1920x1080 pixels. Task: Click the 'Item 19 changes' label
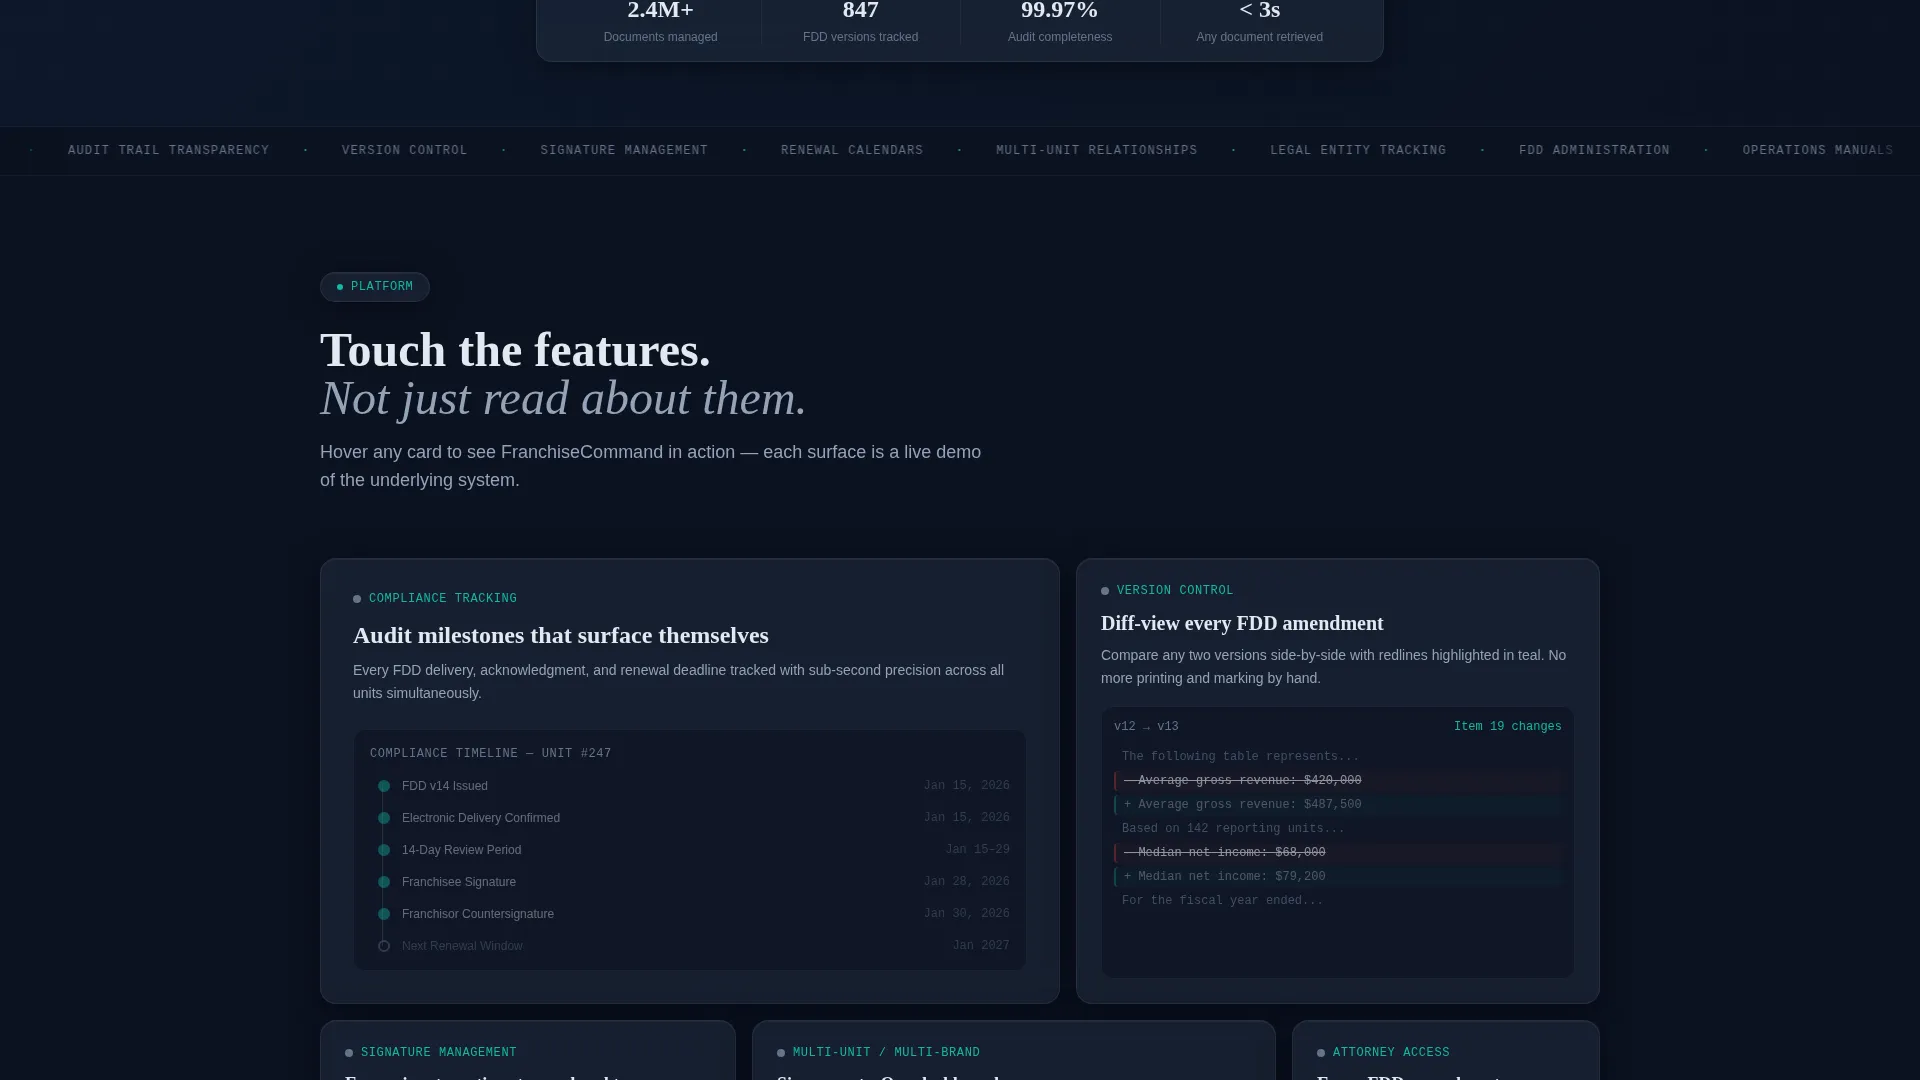coord(1507,727)
